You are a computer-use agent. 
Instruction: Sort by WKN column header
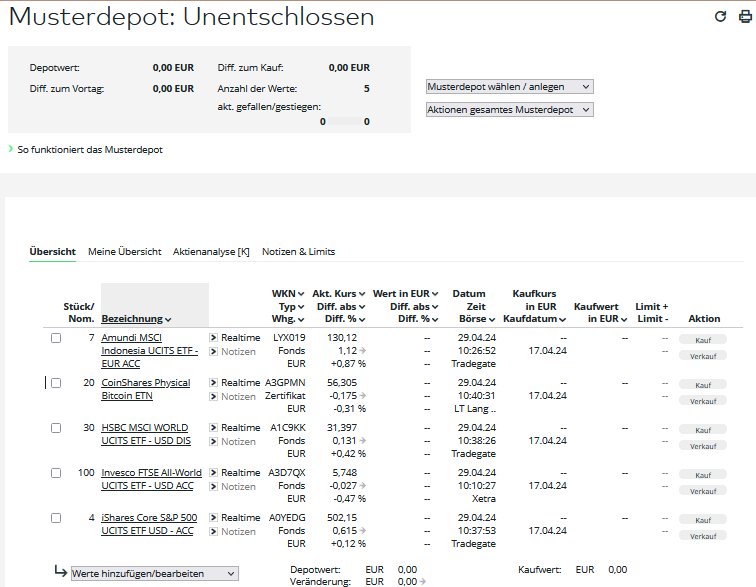click(x=288, y=294)
